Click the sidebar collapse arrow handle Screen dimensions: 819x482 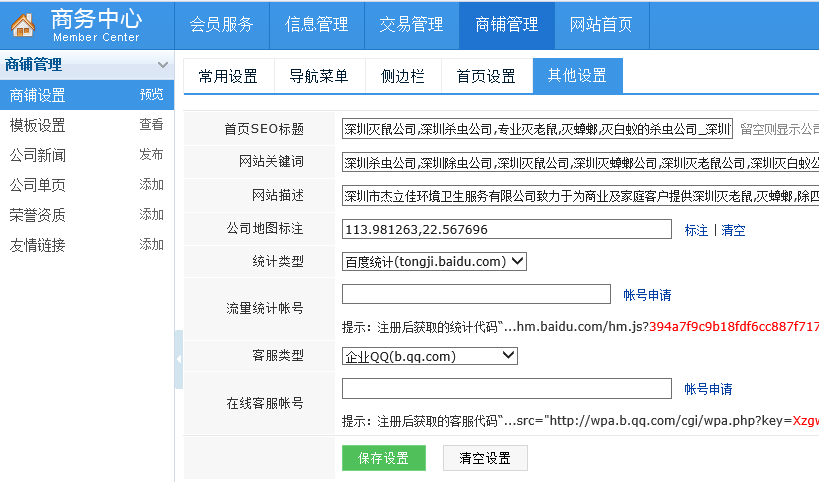(x=178, y=359)
